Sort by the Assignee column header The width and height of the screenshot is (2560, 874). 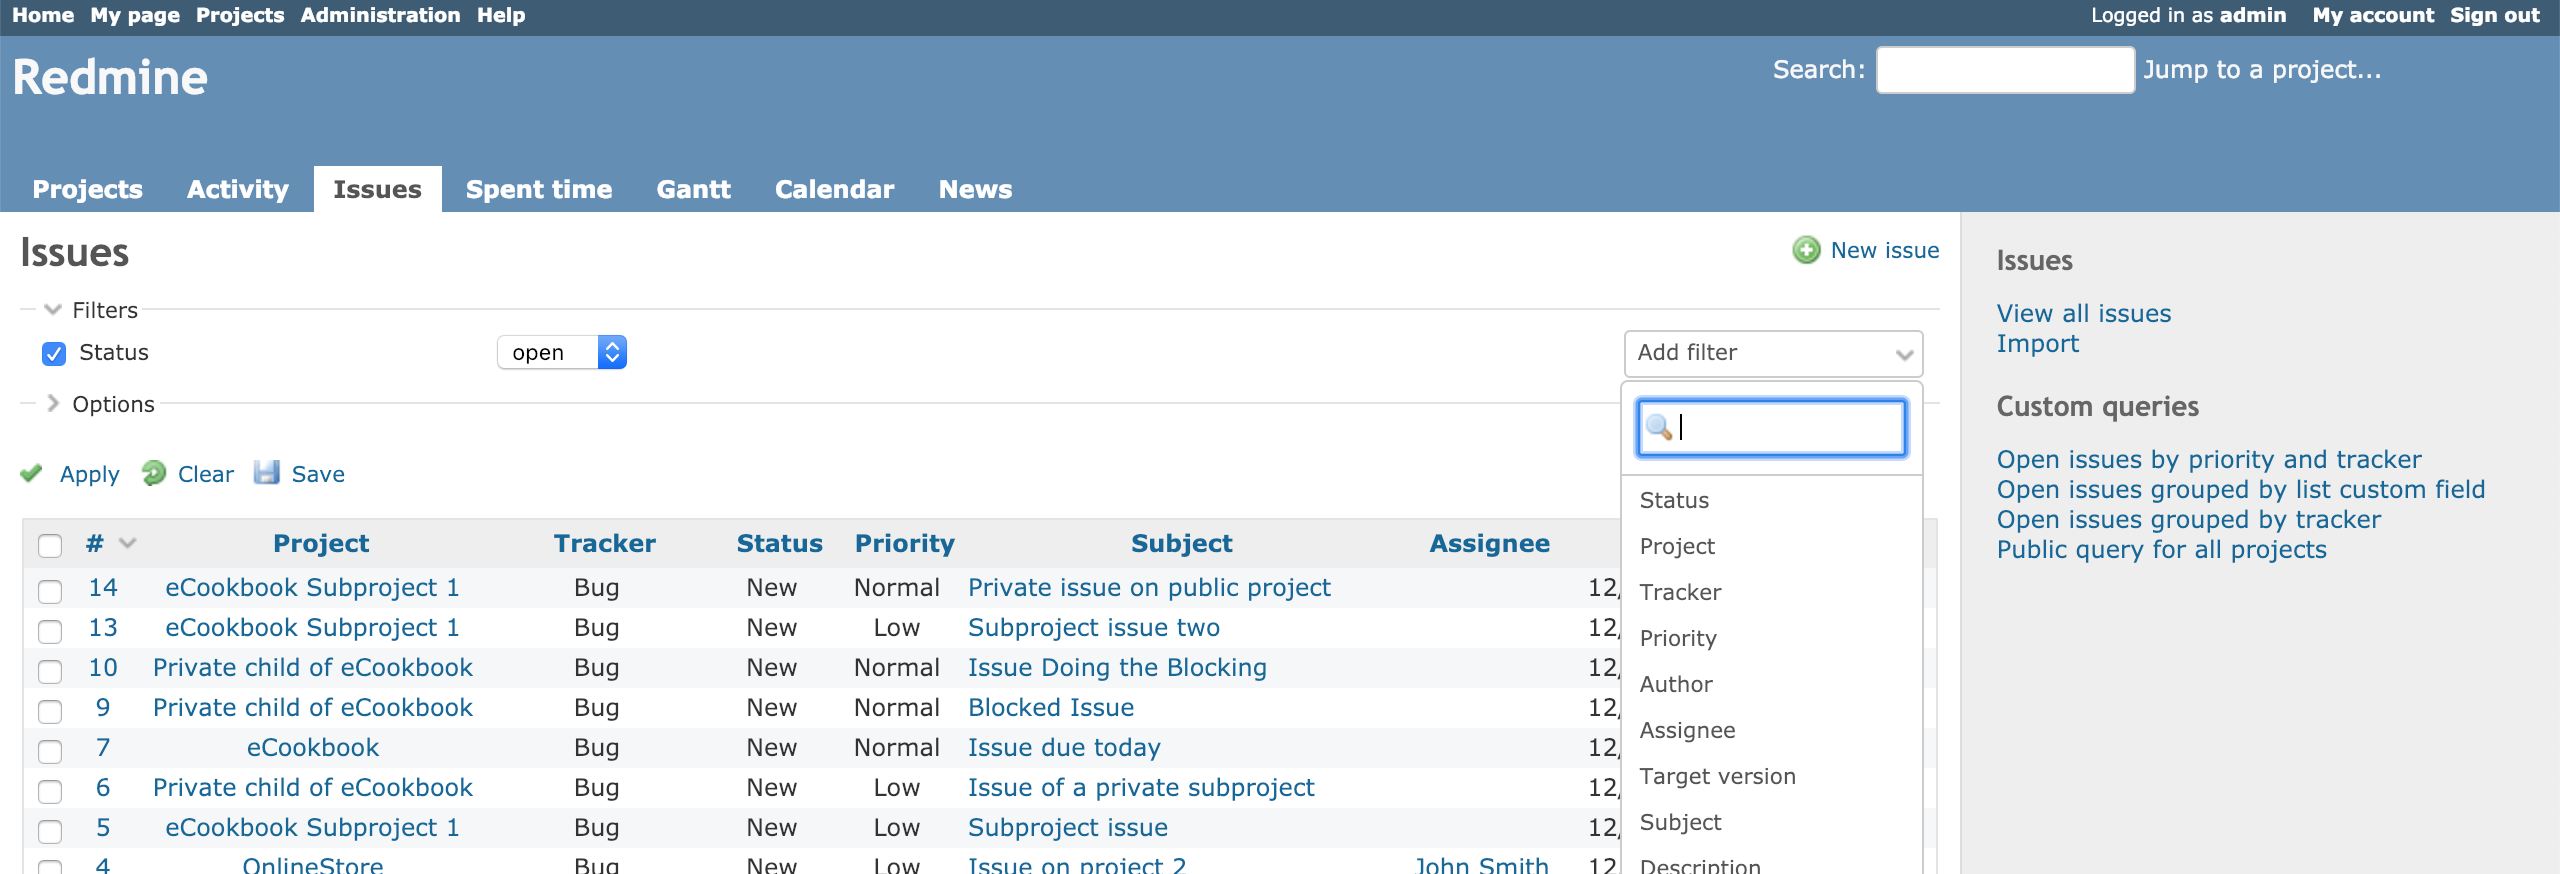tap(1489, 543)
